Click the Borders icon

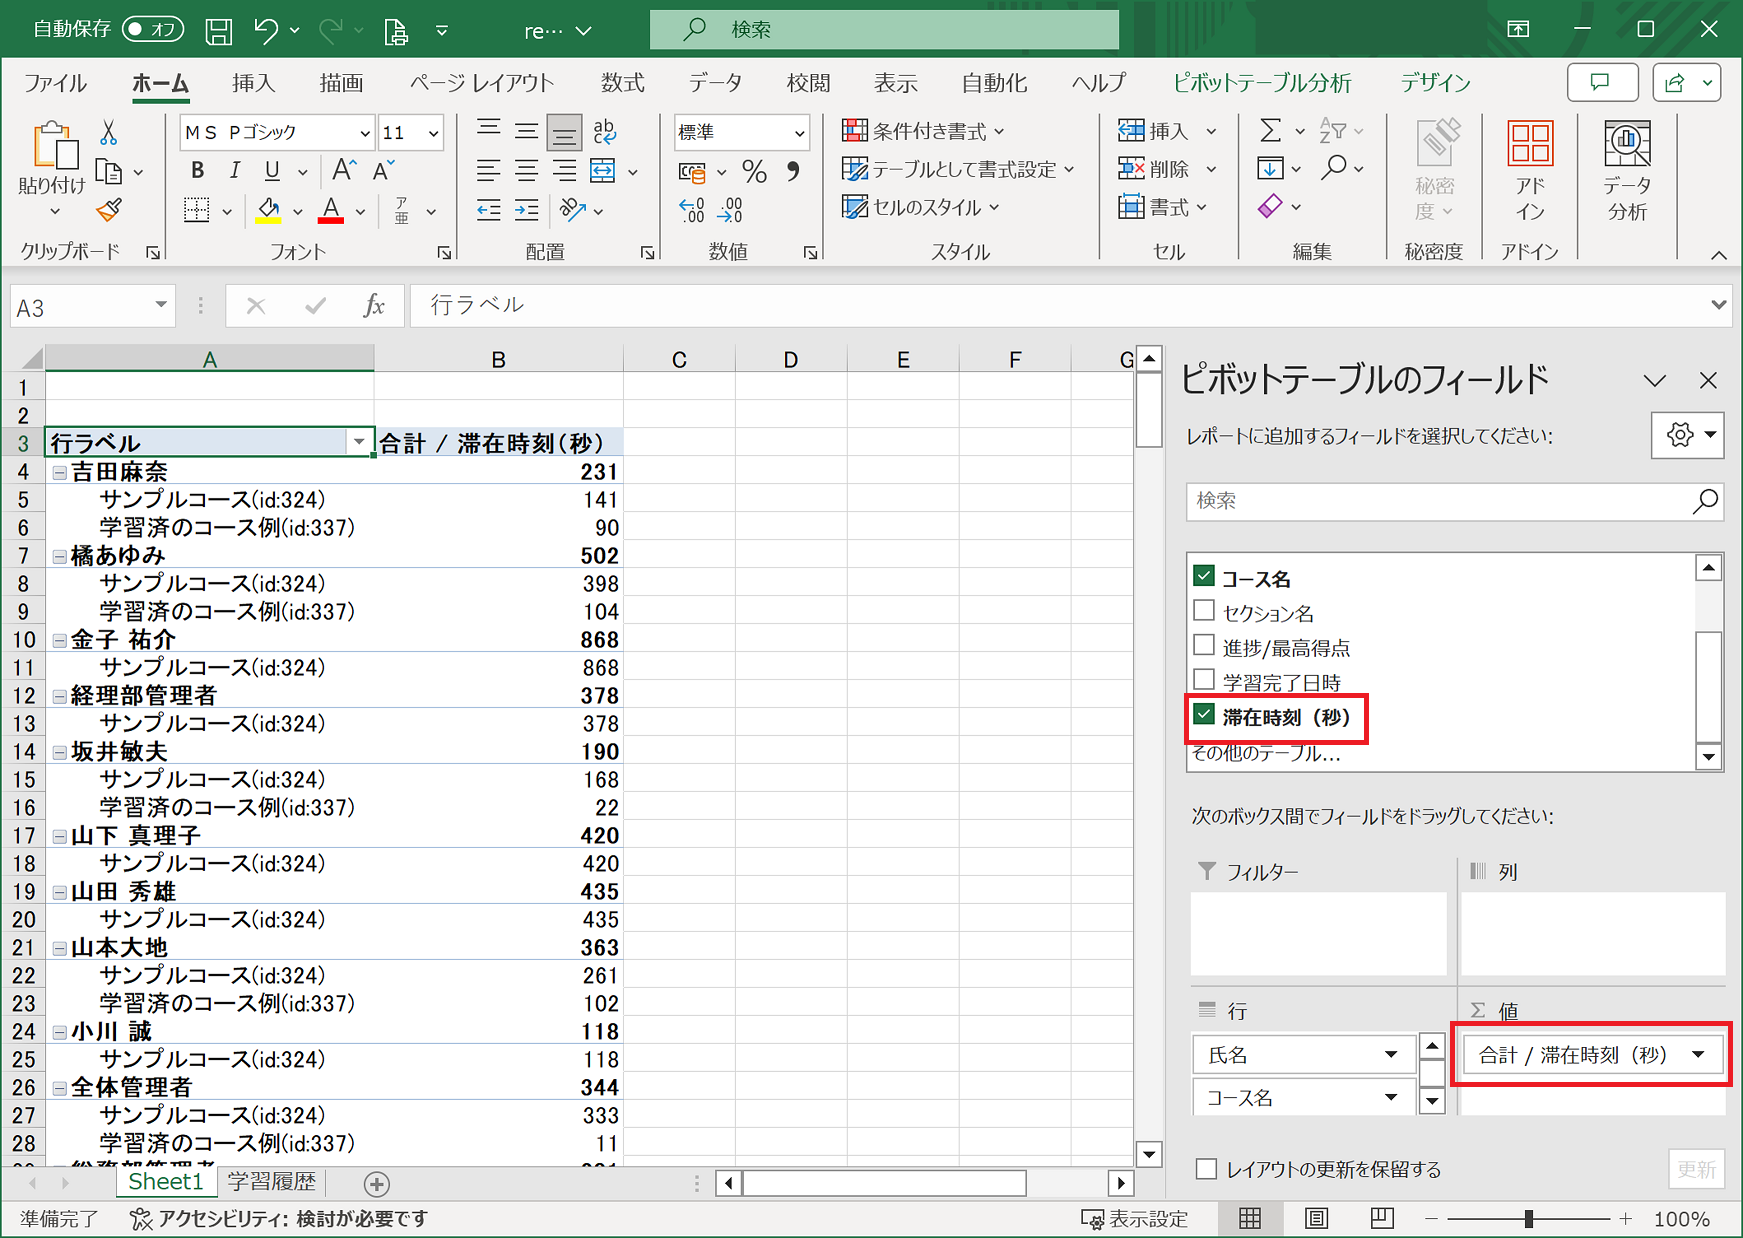tap(197, 210)
